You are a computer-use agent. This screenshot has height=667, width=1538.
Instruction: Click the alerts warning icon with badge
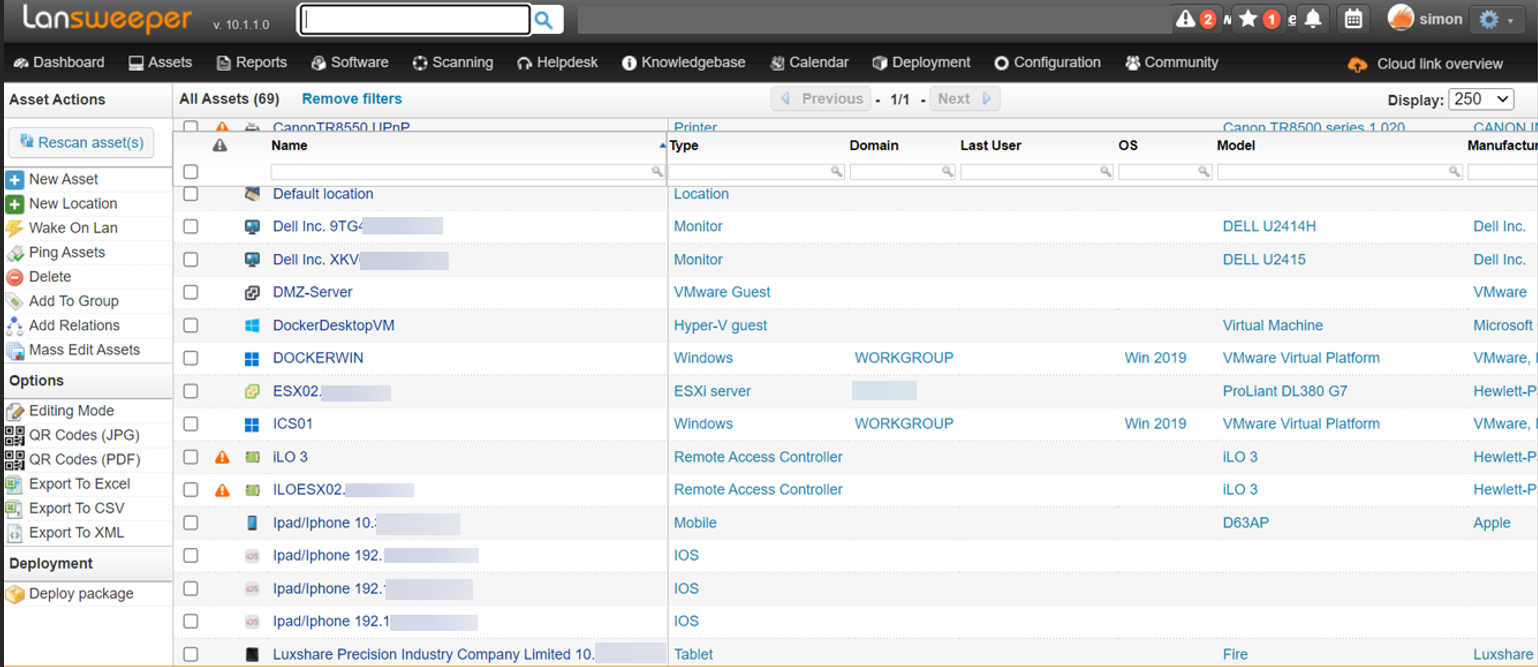pos(1195,19)
